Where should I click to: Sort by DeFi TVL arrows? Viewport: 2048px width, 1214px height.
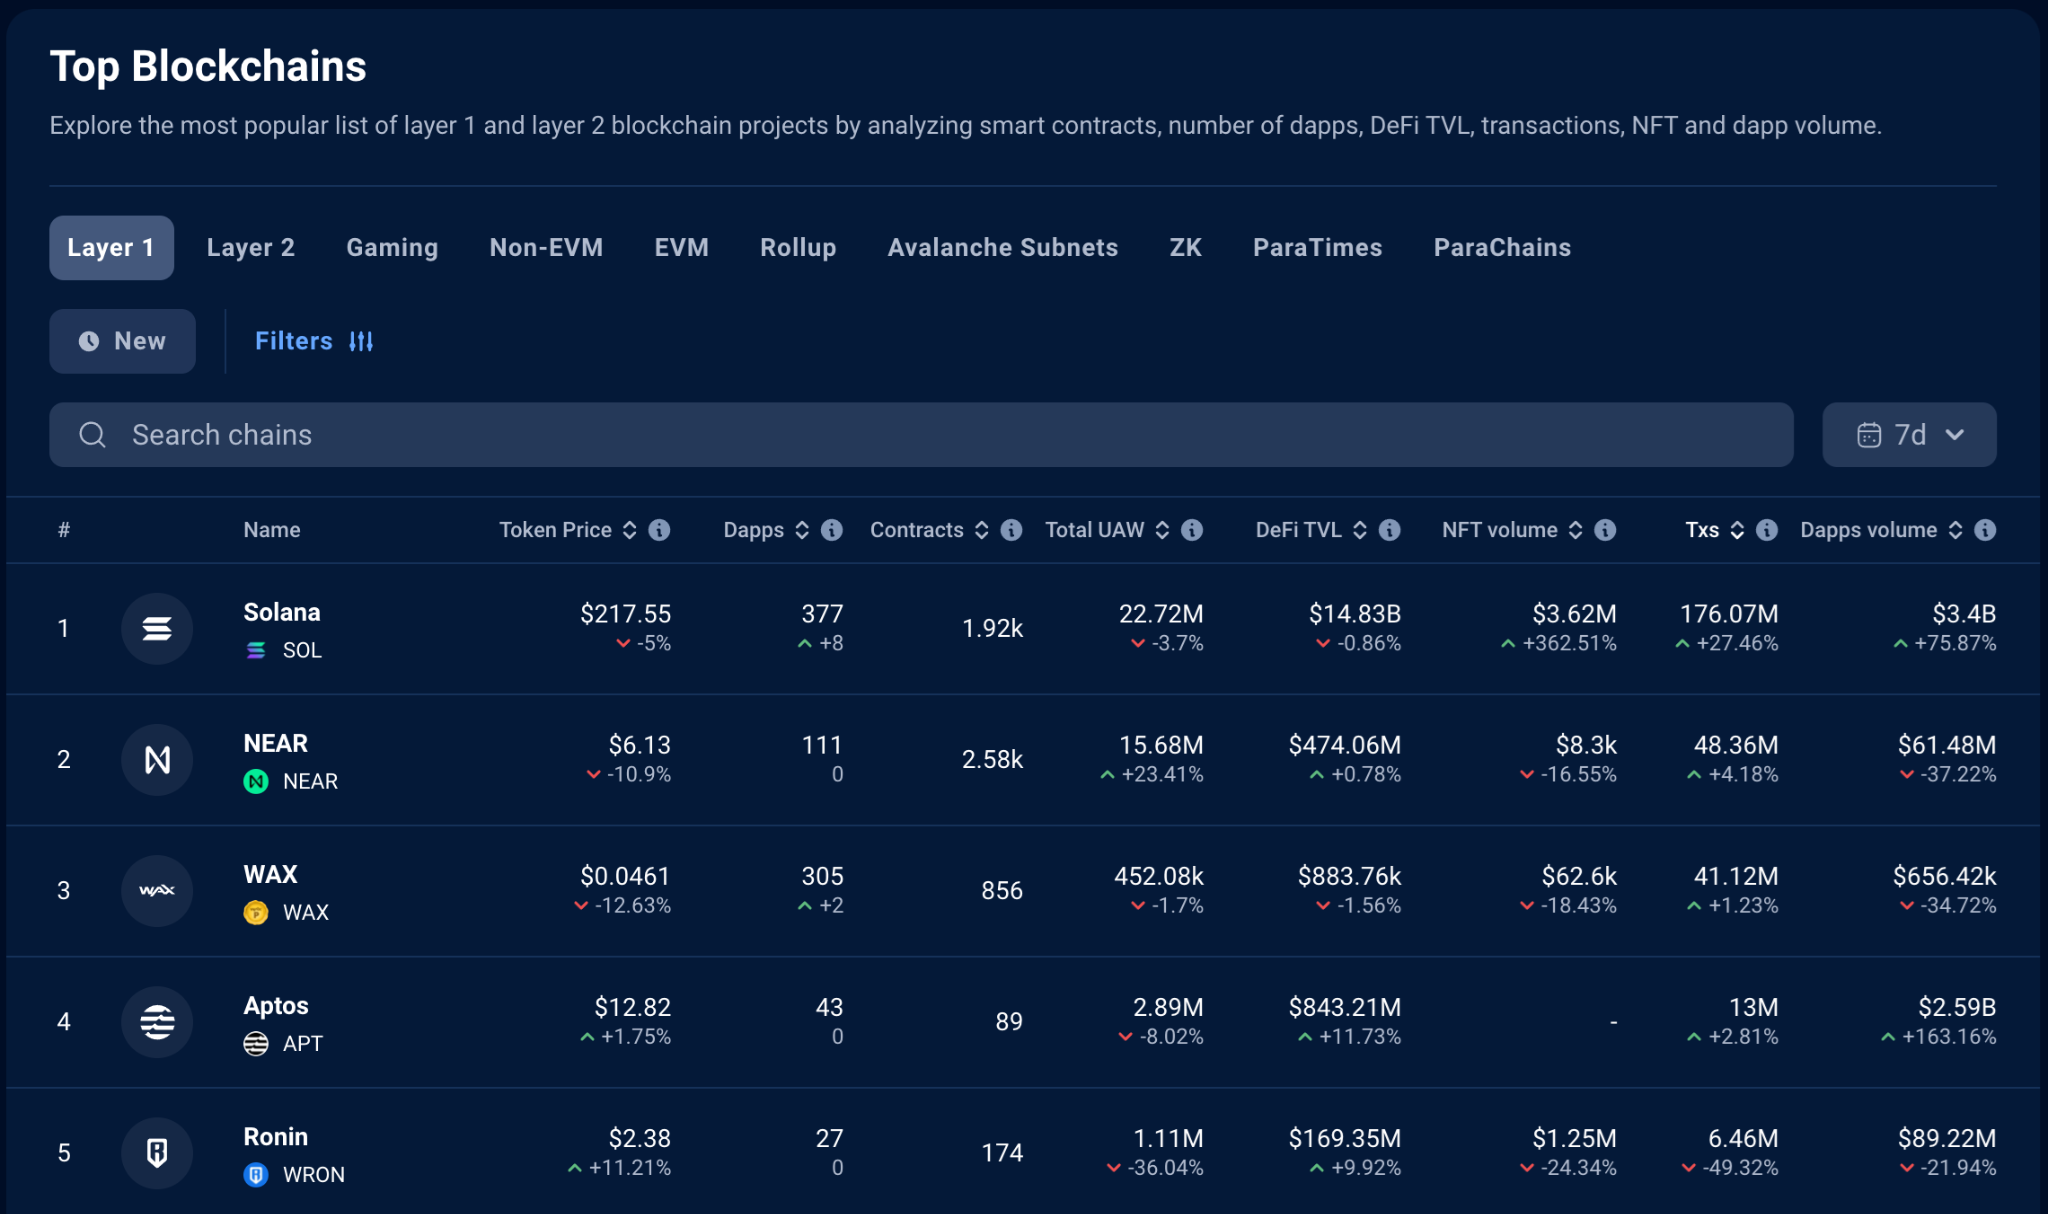point(1360,530)
